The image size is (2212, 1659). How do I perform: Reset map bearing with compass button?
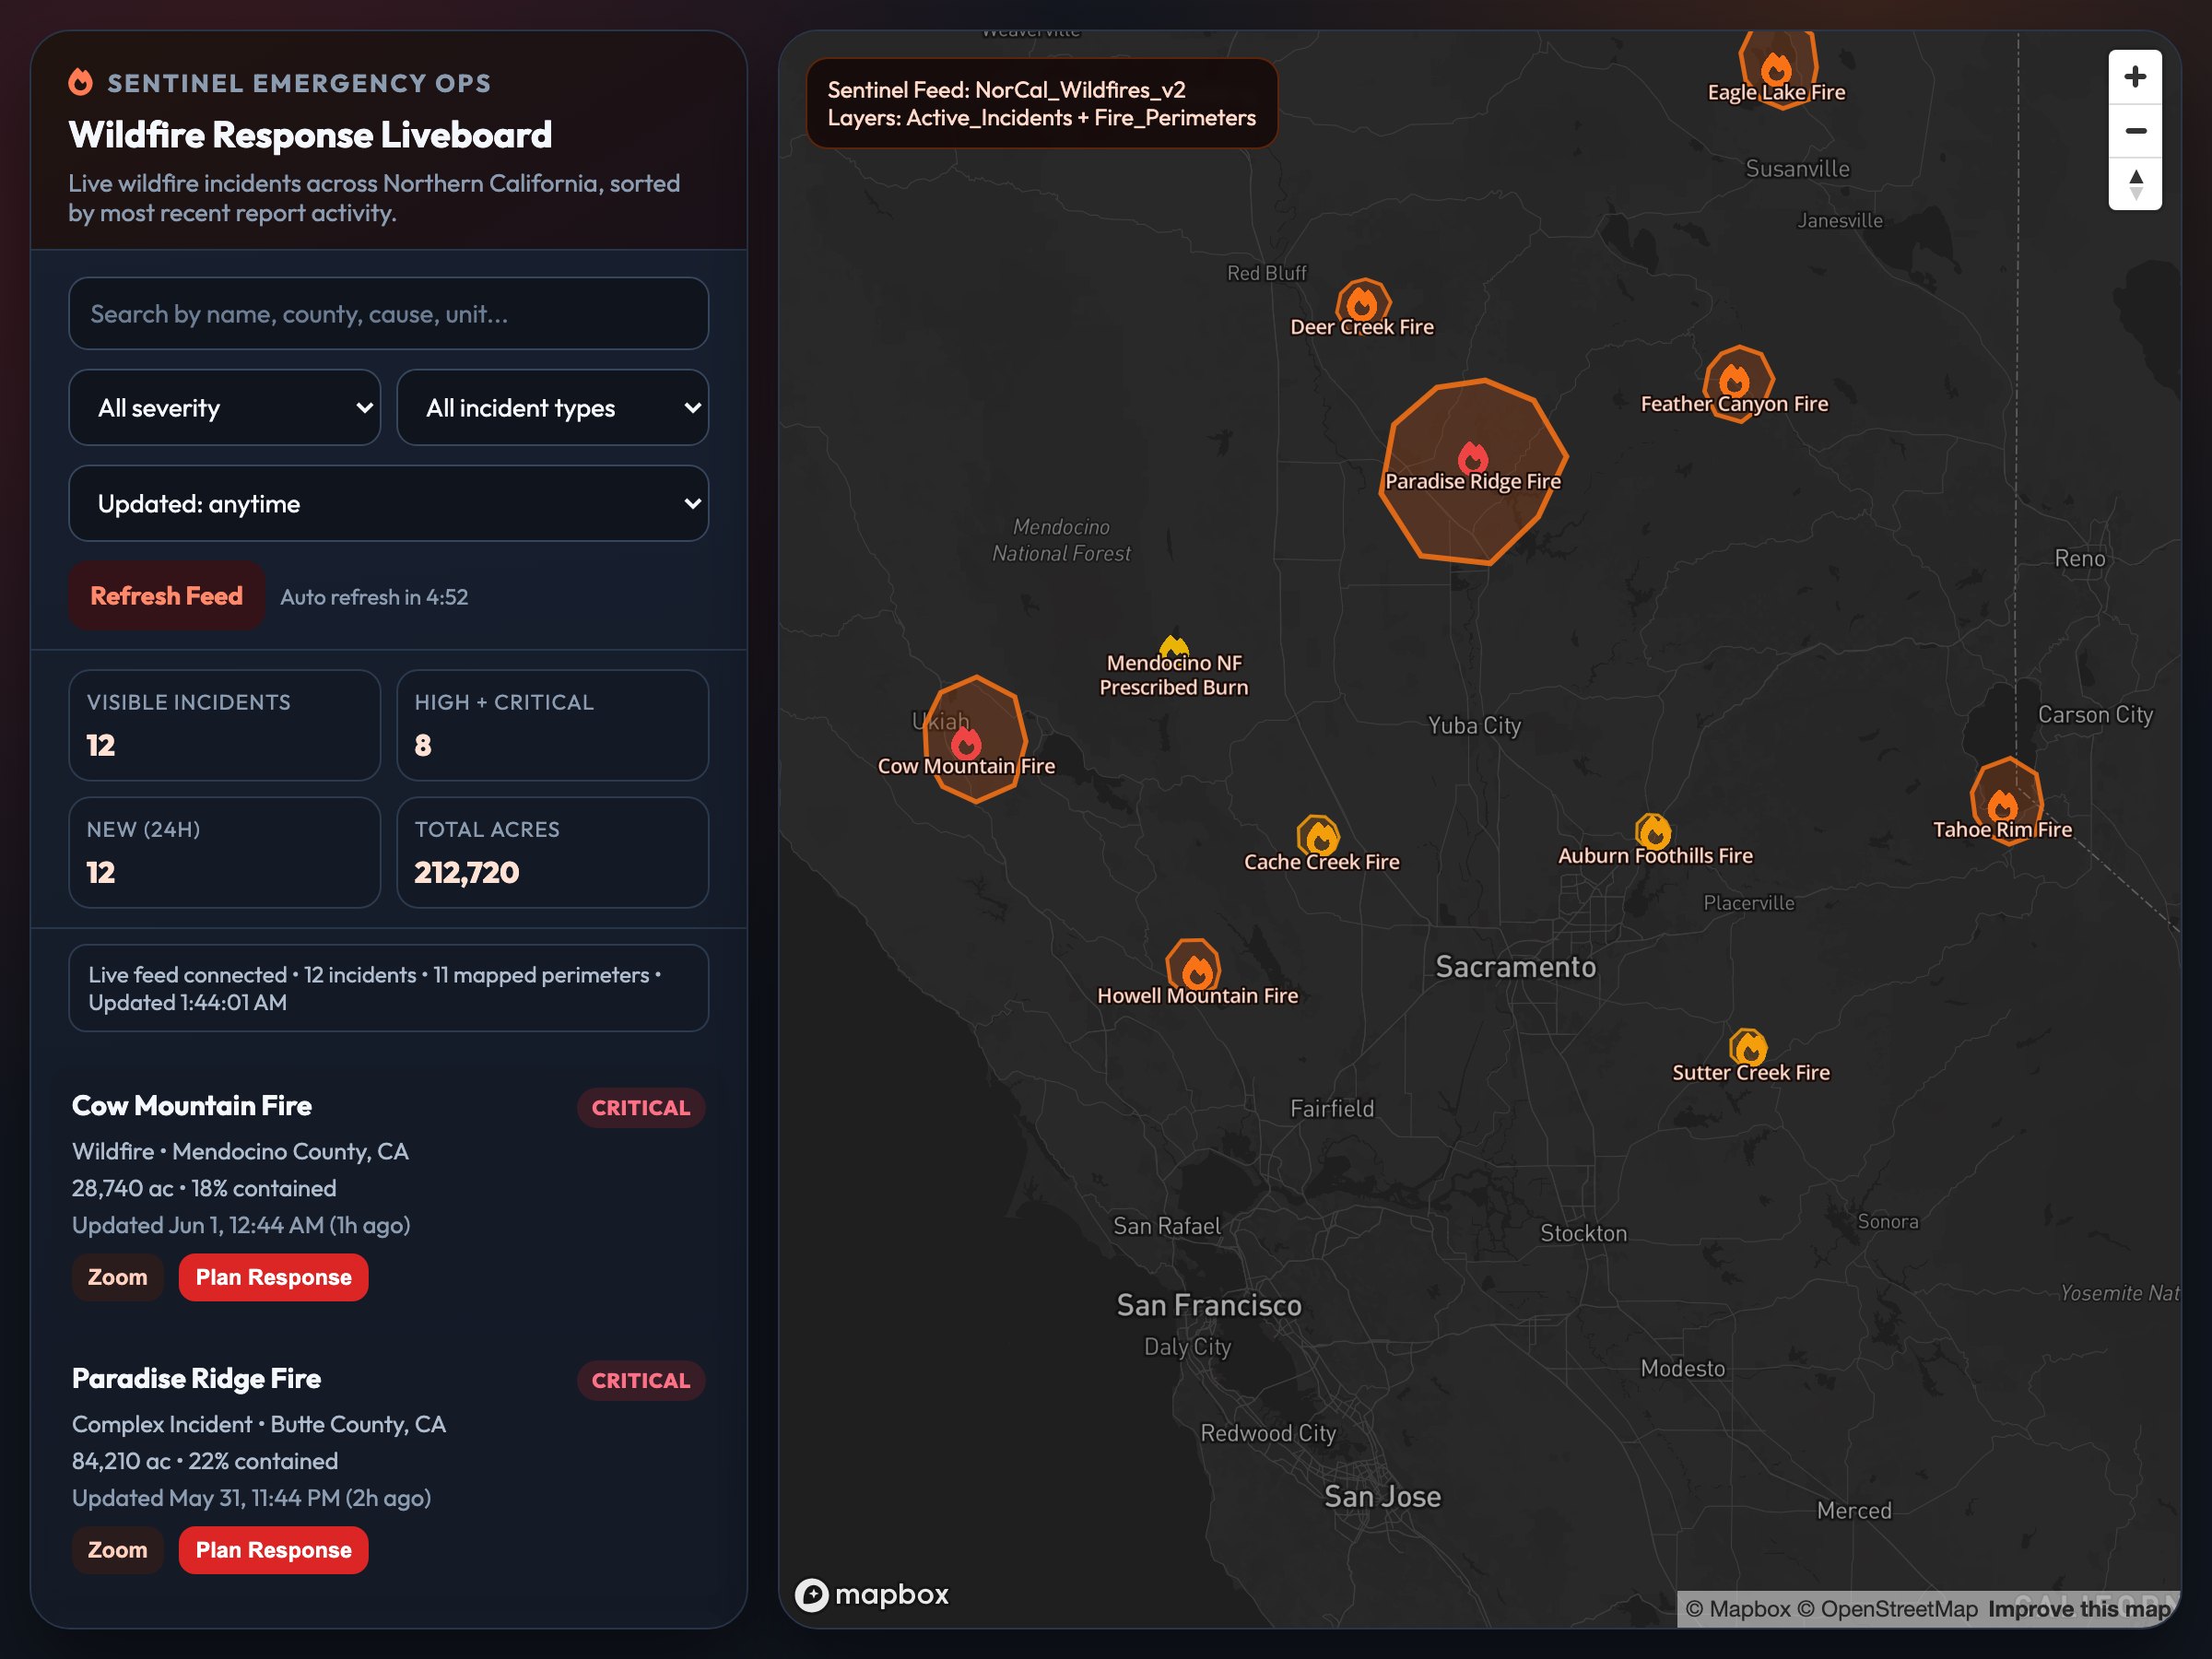click(2135, 184)
